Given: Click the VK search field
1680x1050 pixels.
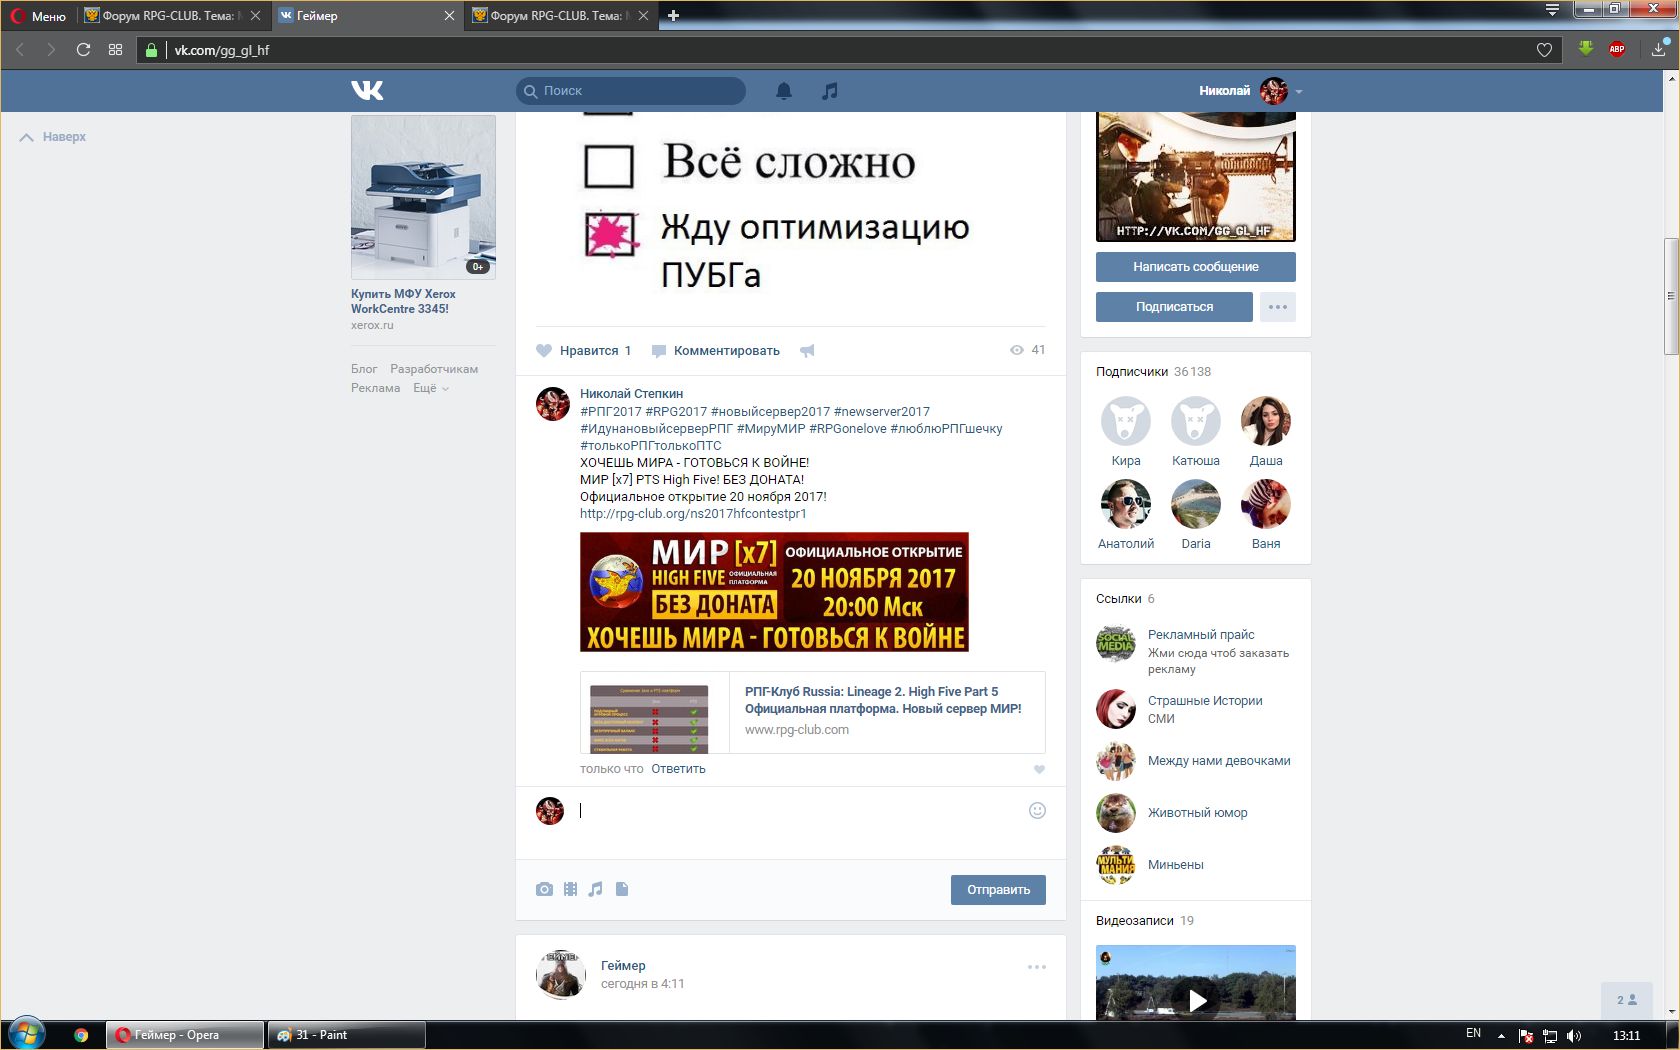Looking at the screenshot, I should 631,91.
